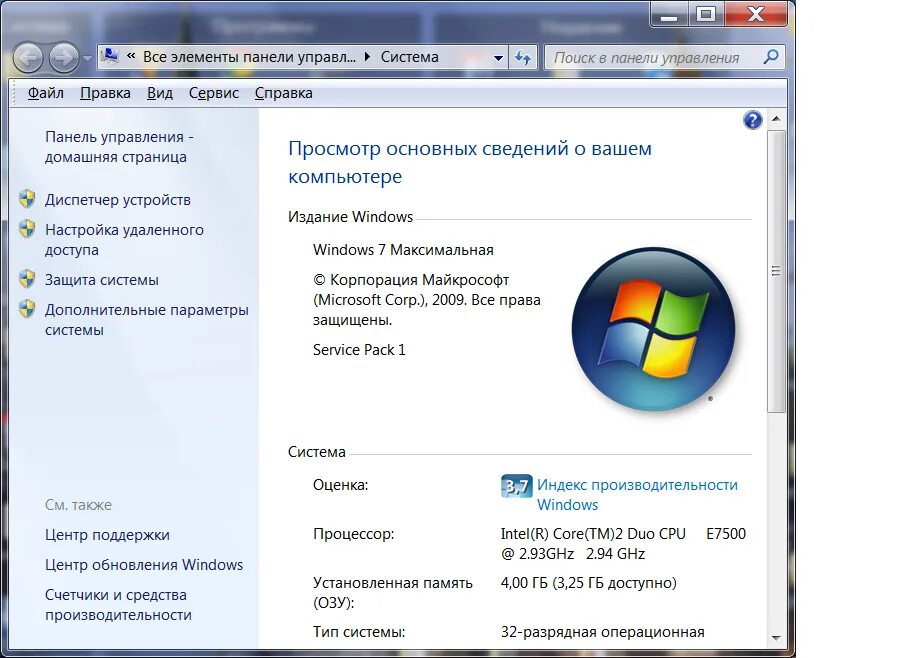Open the 'Сервис' menu
The image size is (900, 658).
point(214,93)
